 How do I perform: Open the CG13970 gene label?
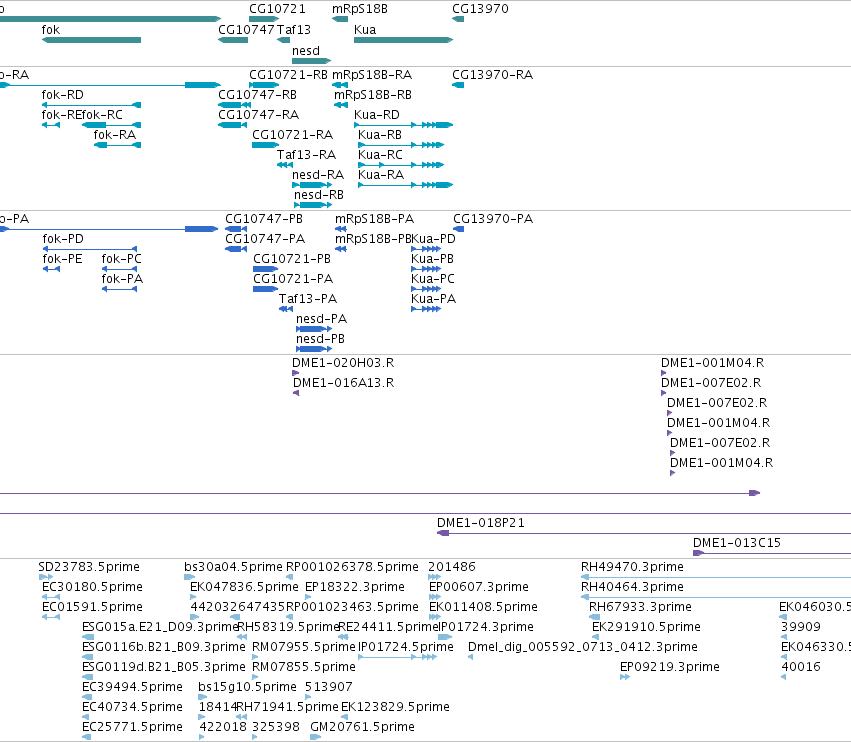click(480, 9)
